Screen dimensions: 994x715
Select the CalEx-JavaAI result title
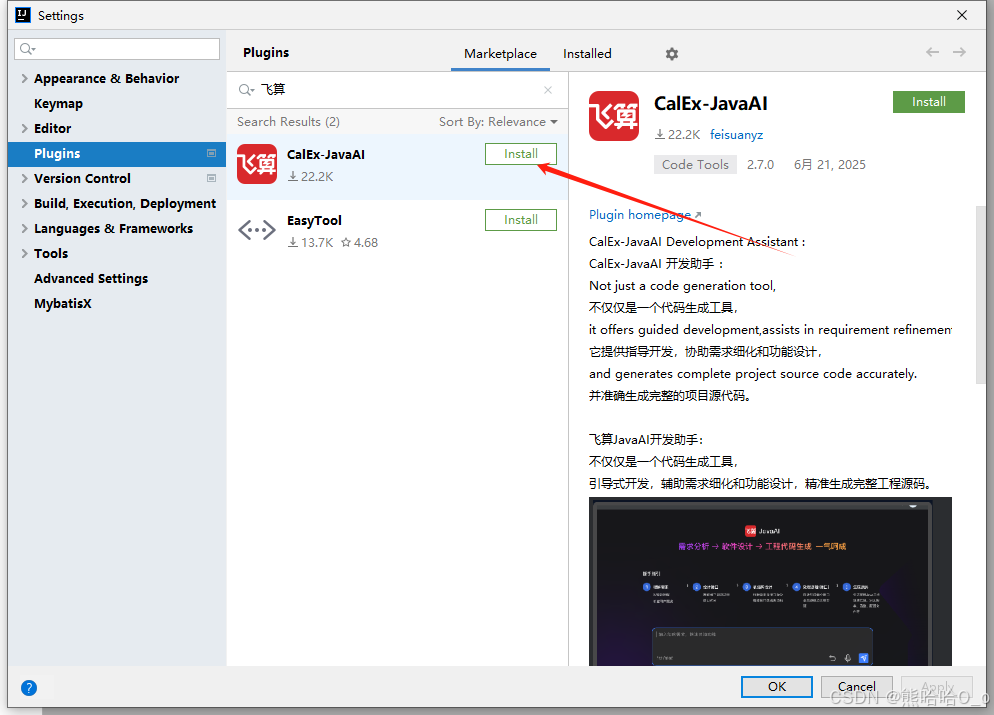pyautogui.click(x=326, y=155)
